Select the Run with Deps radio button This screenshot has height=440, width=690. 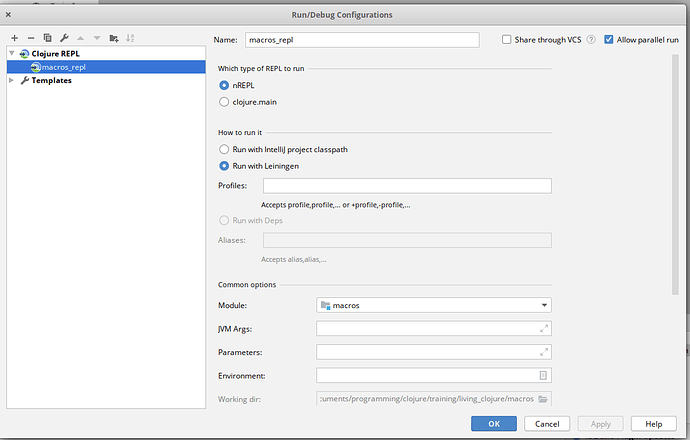click(224, 220)
